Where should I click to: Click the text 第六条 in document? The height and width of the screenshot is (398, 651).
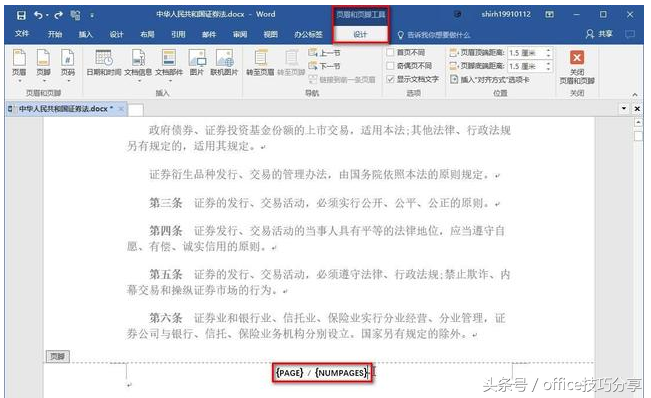coord(166,318)
